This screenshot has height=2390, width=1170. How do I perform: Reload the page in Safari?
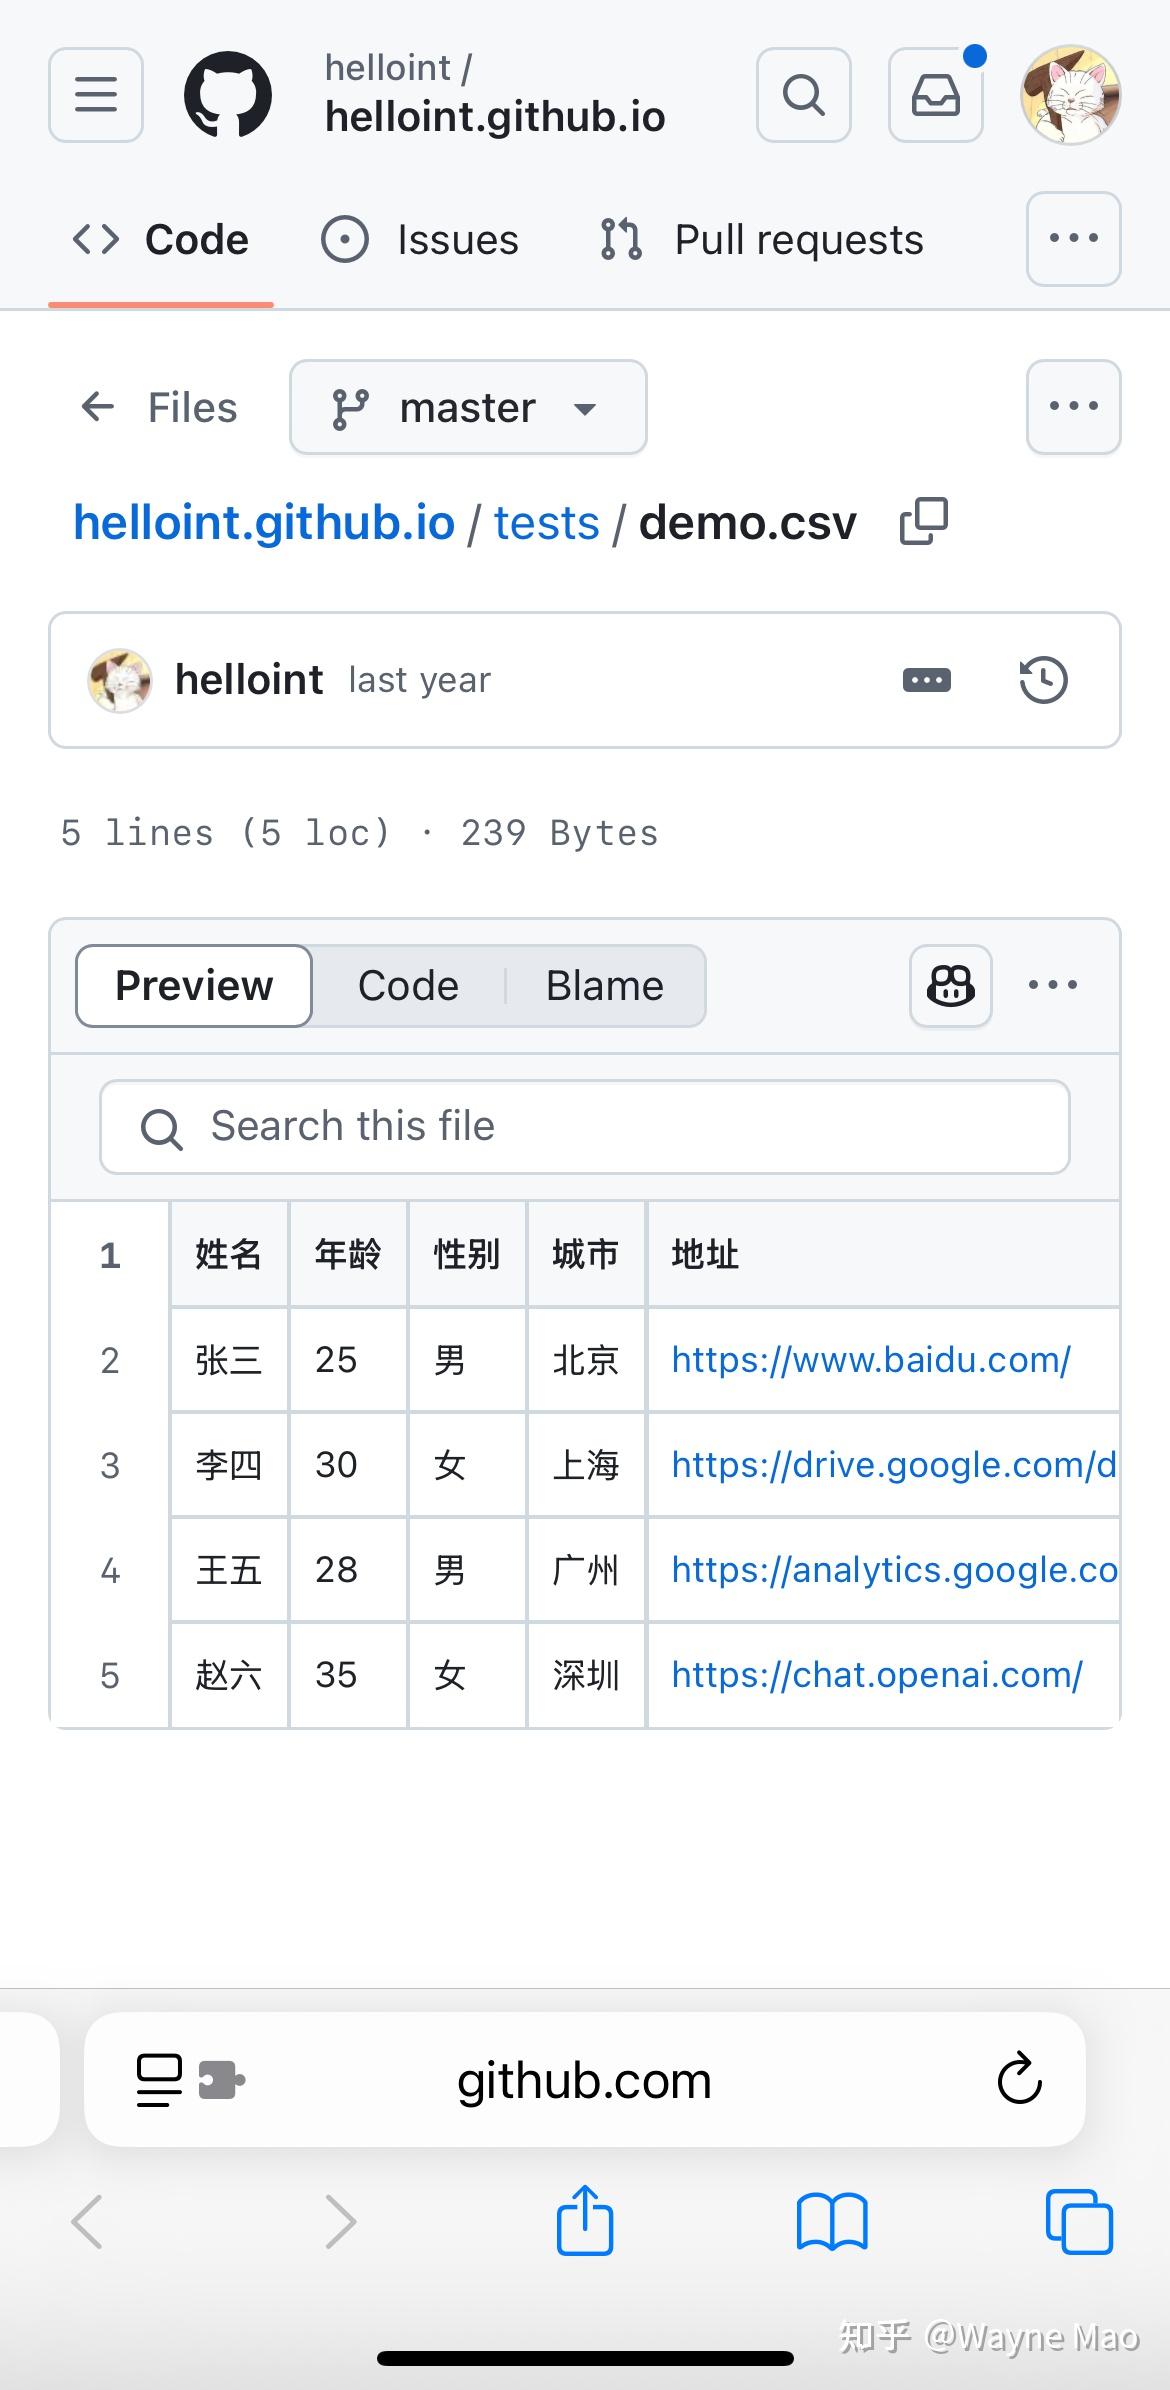(1019, 2079)
